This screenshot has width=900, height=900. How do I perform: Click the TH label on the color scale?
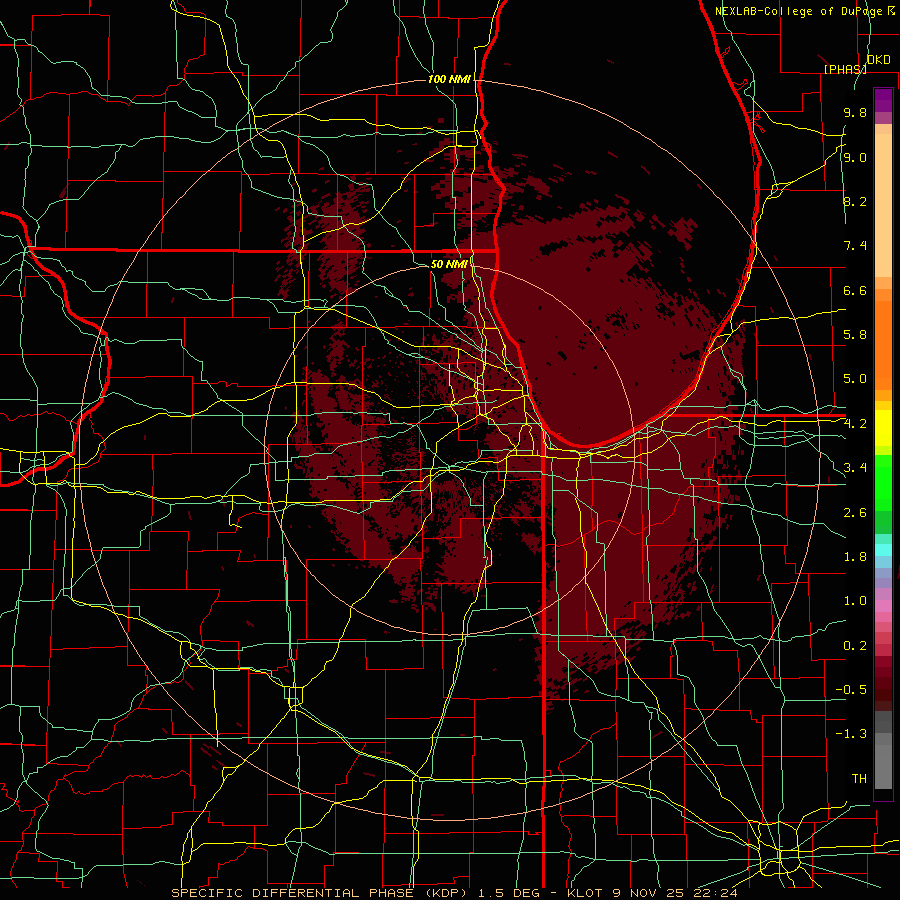pyautogui.click(x=859, y=779)
